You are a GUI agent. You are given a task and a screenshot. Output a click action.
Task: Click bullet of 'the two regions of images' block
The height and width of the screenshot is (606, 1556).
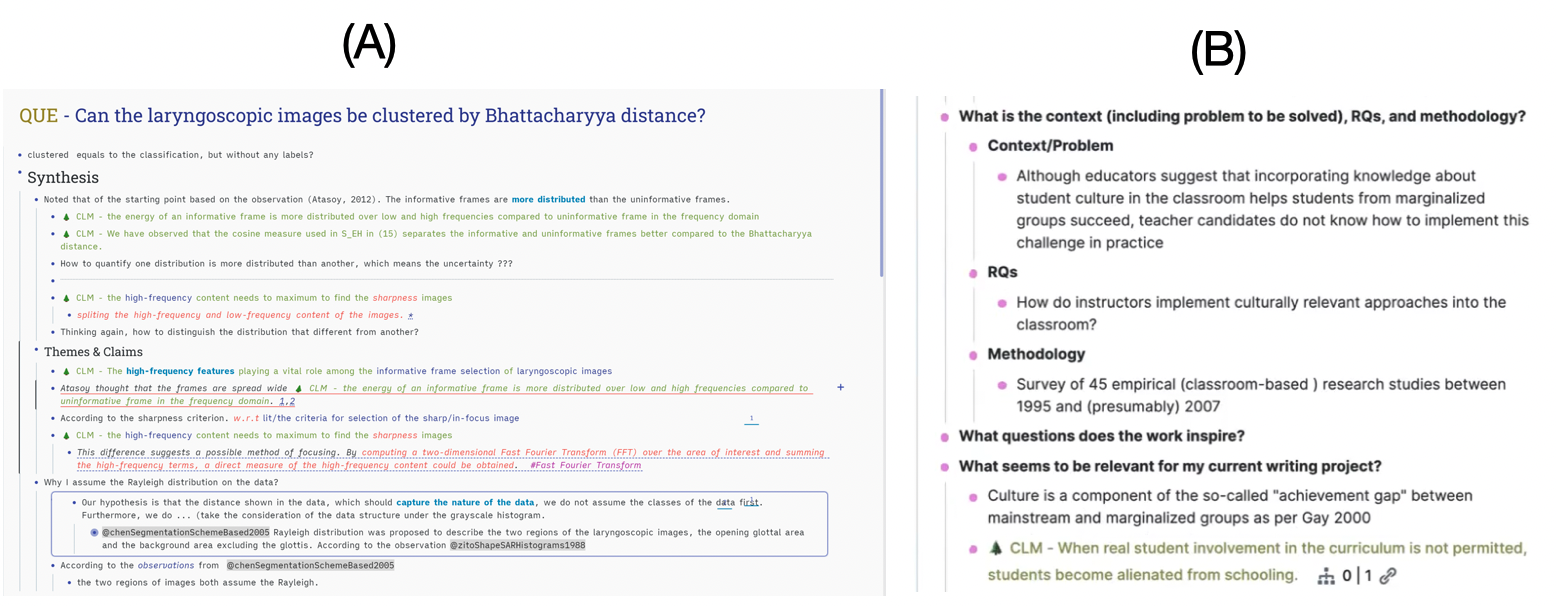pos(69,583)
